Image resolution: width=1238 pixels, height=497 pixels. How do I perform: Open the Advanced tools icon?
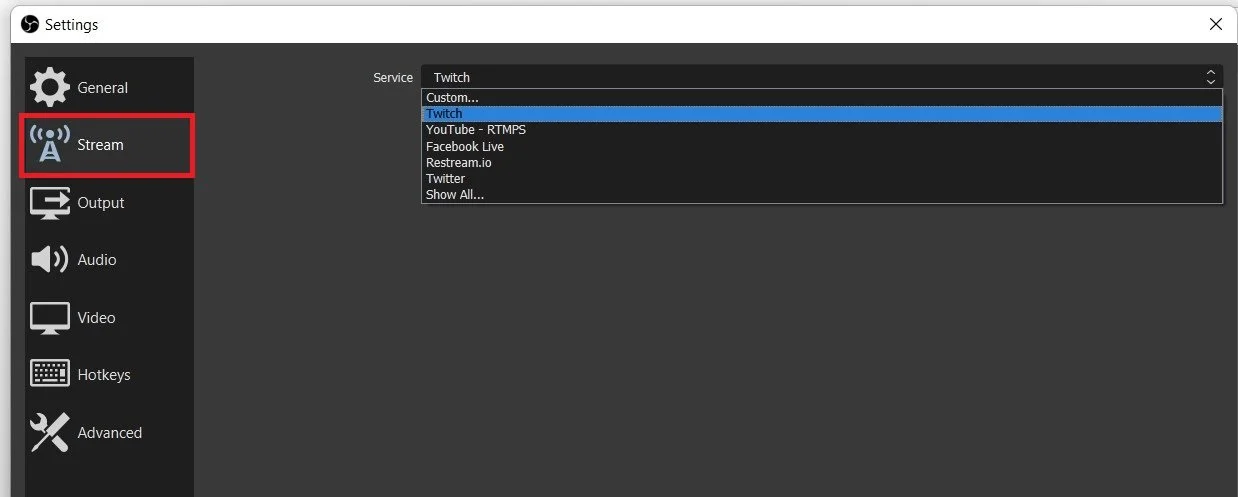pyautogui.click(x=50, y=433)
